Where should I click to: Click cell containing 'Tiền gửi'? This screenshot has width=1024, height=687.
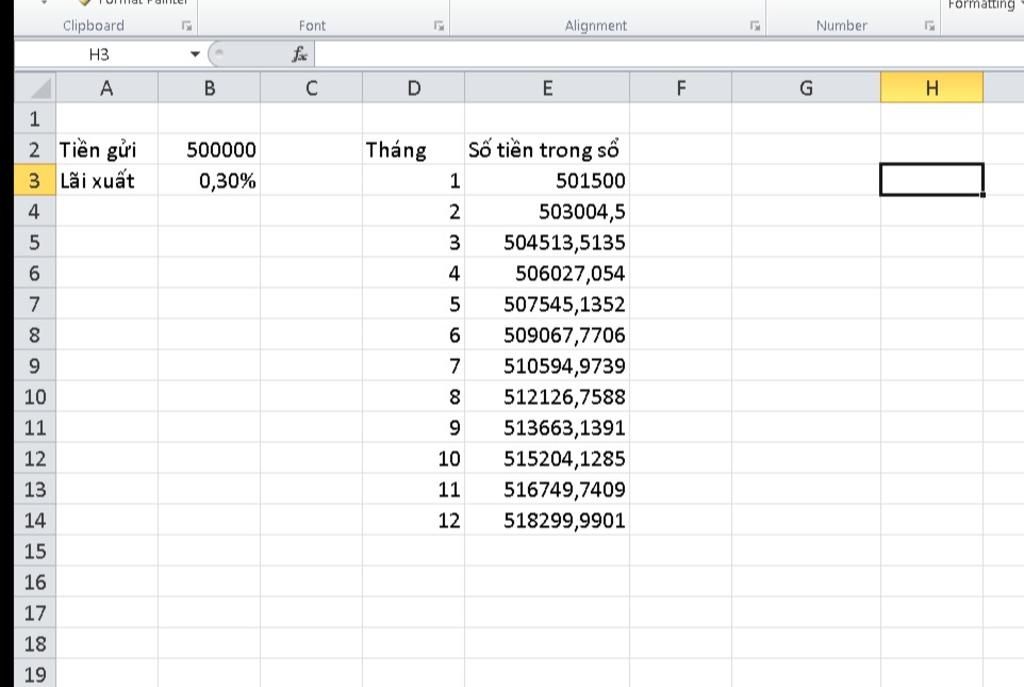coord(107,150)
